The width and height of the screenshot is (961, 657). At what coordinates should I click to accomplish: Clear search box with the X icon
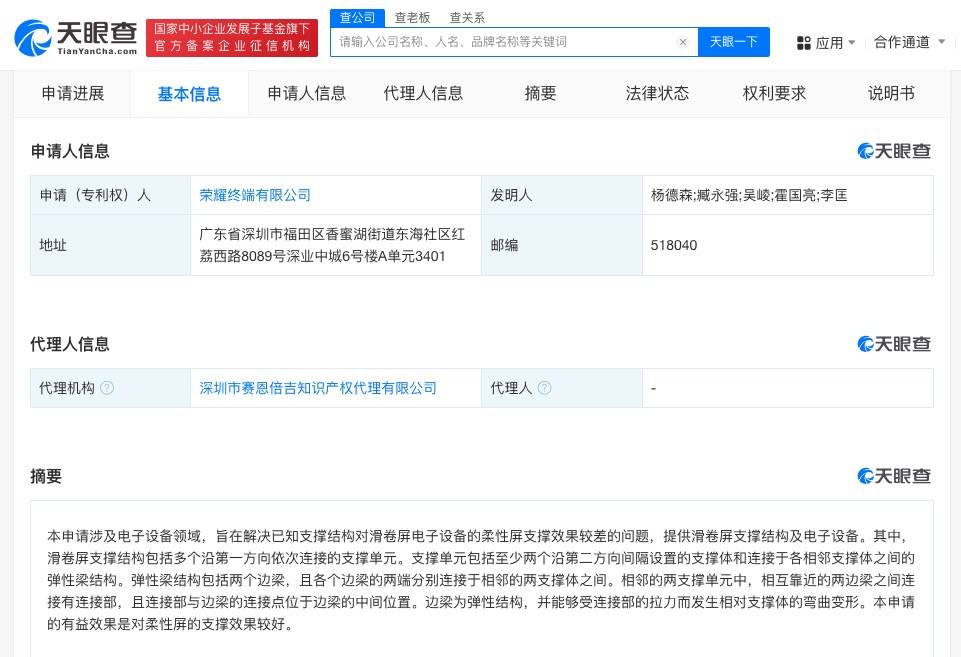(682, 42)
